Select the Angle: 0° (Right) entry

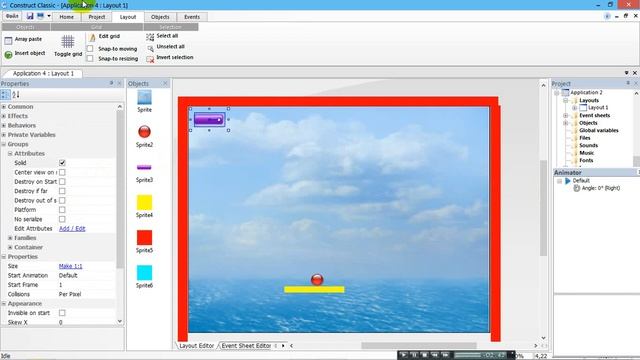600,188
